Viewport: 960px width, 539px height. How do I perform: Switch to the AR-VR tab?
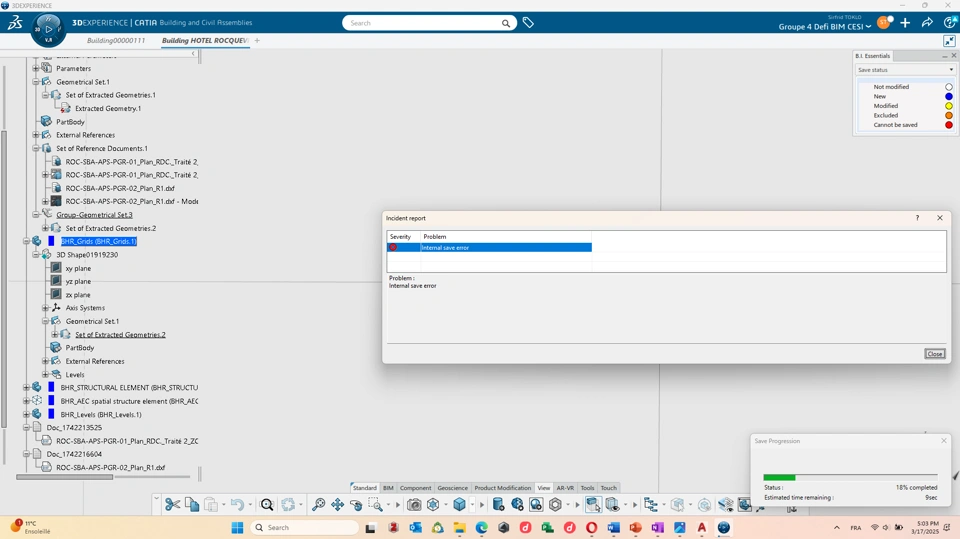tap(565, 488)
